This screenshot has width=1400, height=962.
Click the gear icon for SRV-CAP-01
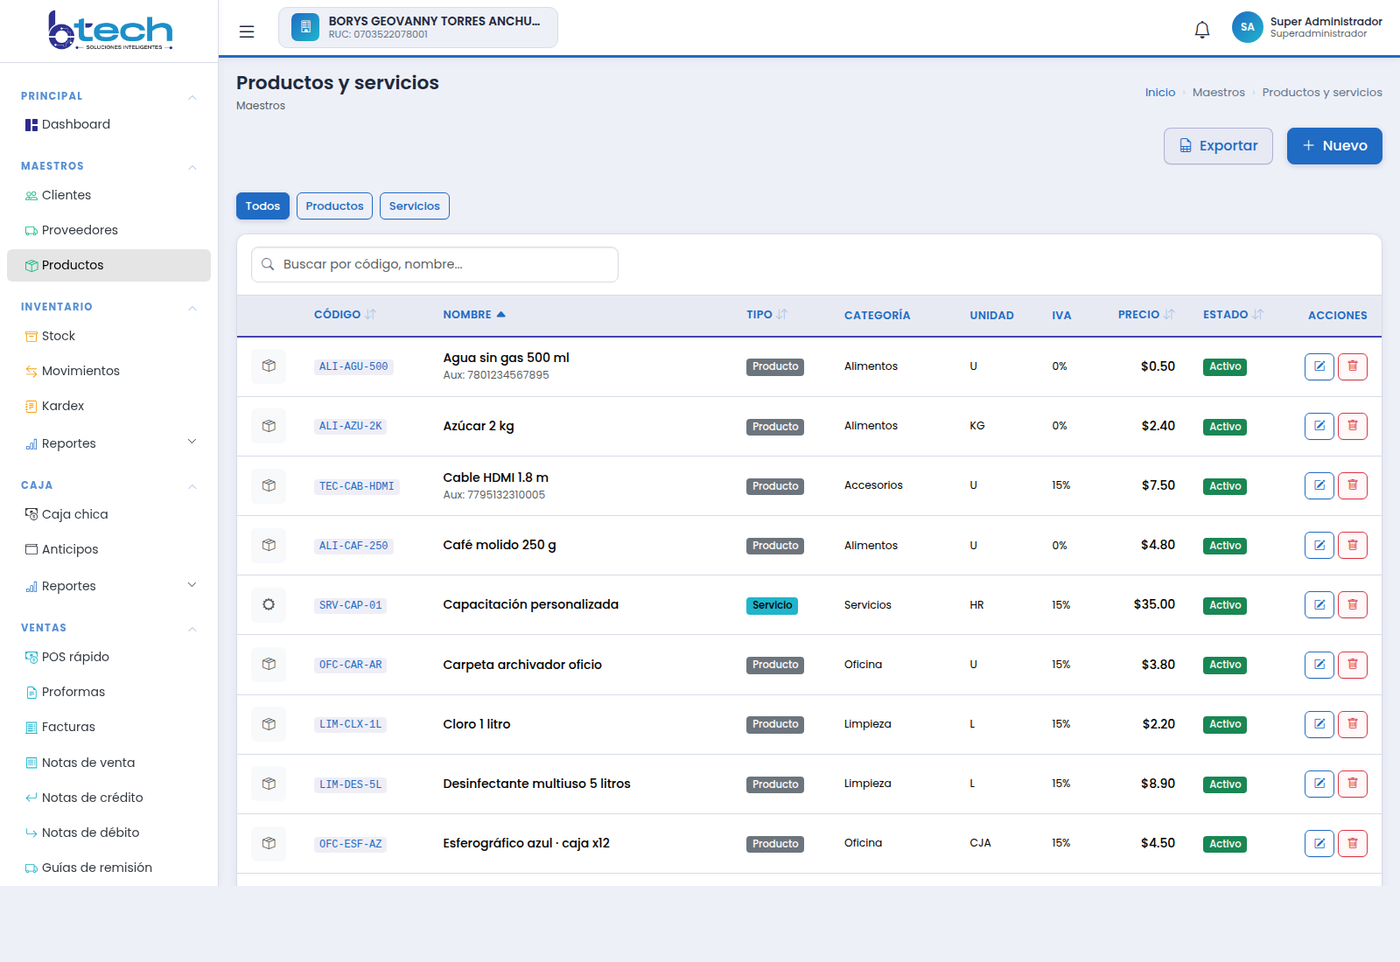[x=269, y=605]
